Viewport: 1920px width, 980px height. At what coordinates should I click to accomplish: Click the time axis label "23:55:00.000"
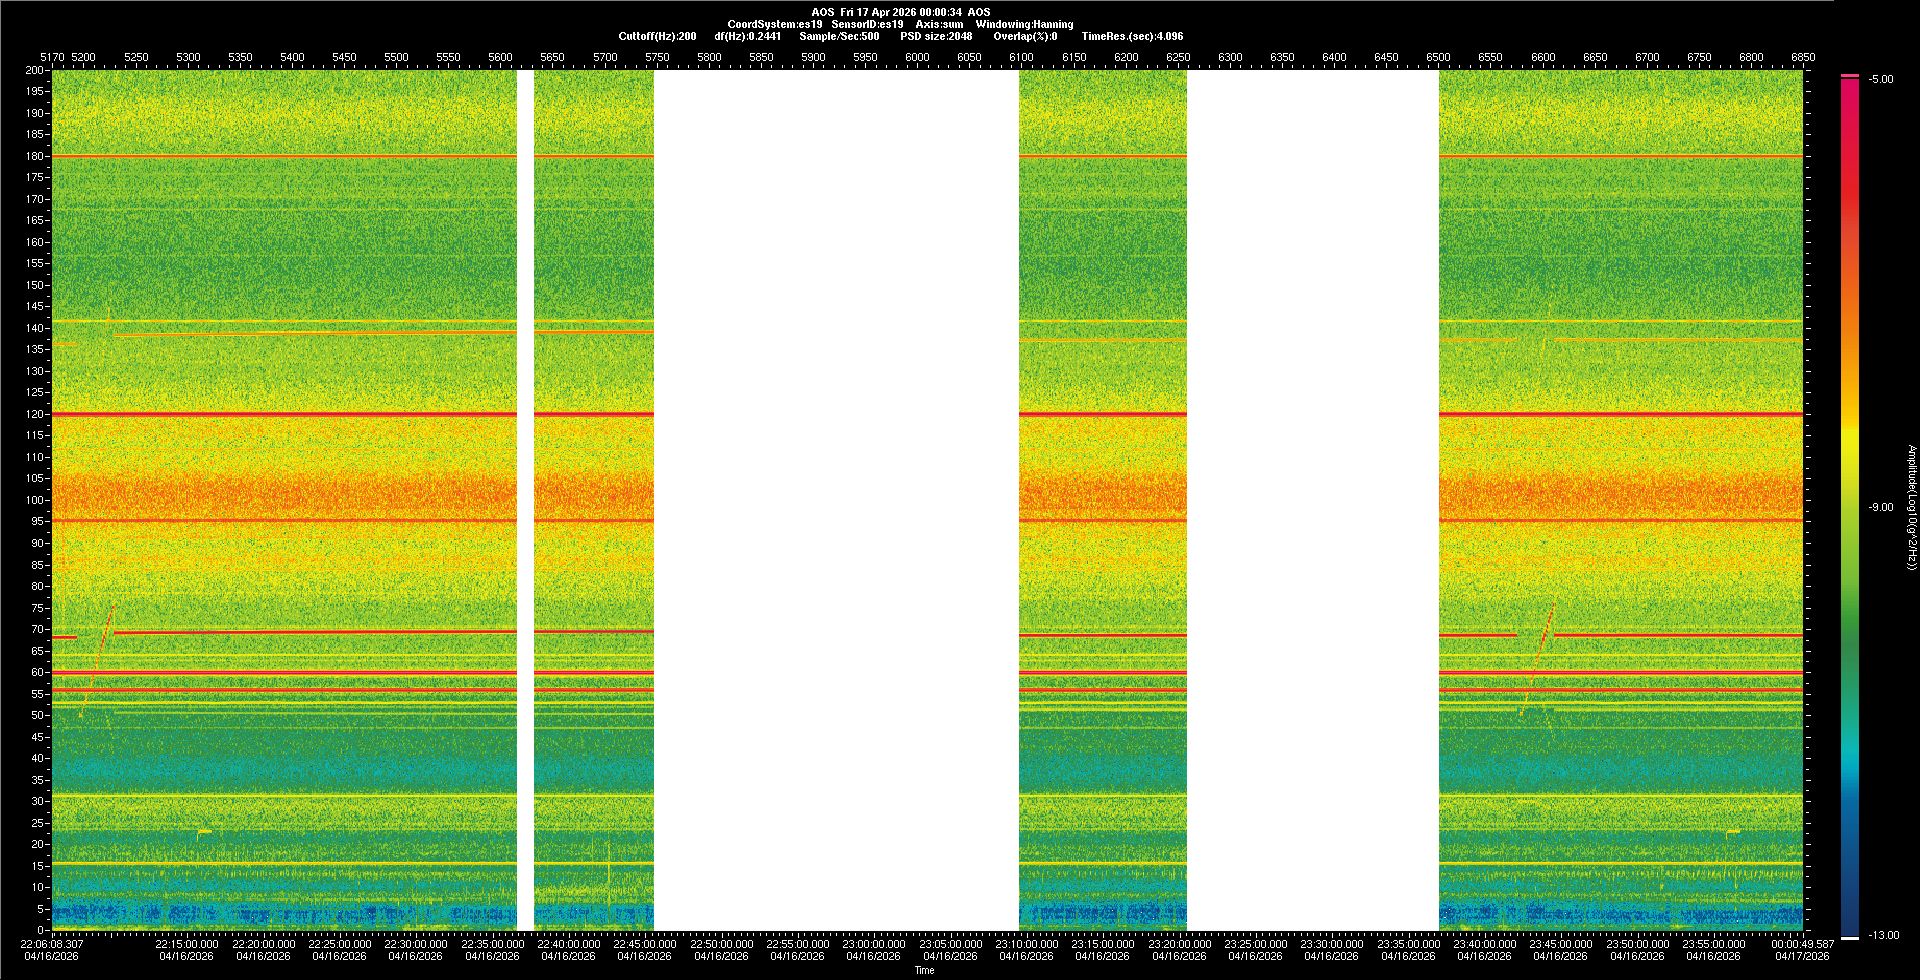pyautogui.click(x=1713, y=944)
